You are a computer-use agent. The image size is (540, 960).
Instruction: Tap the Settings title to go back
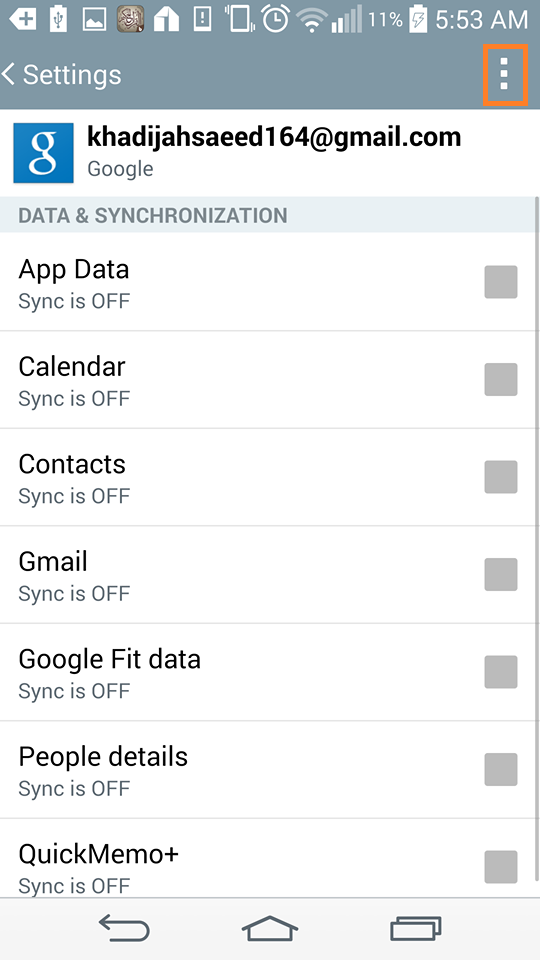[72, 75]
